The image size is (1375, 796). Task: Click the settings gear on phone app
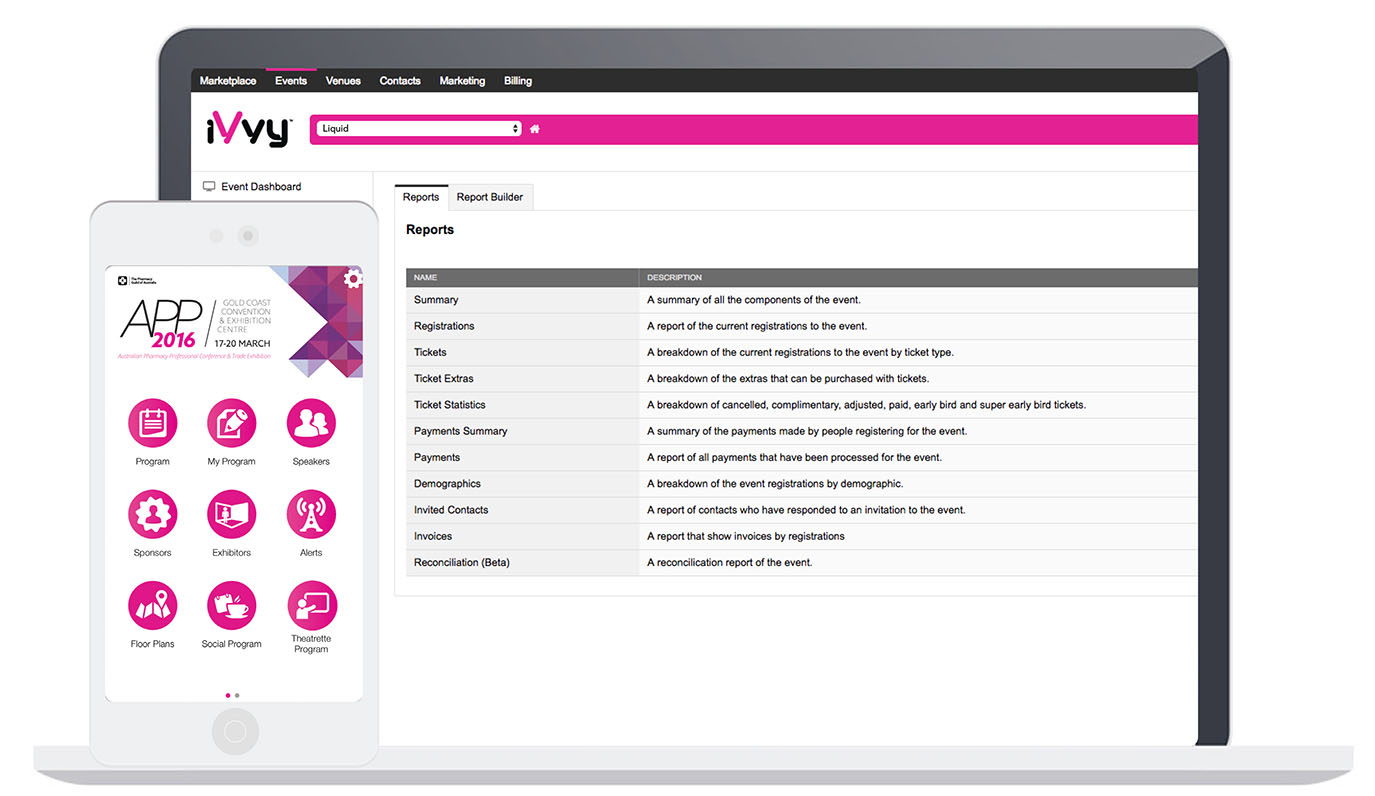point(352,279)
